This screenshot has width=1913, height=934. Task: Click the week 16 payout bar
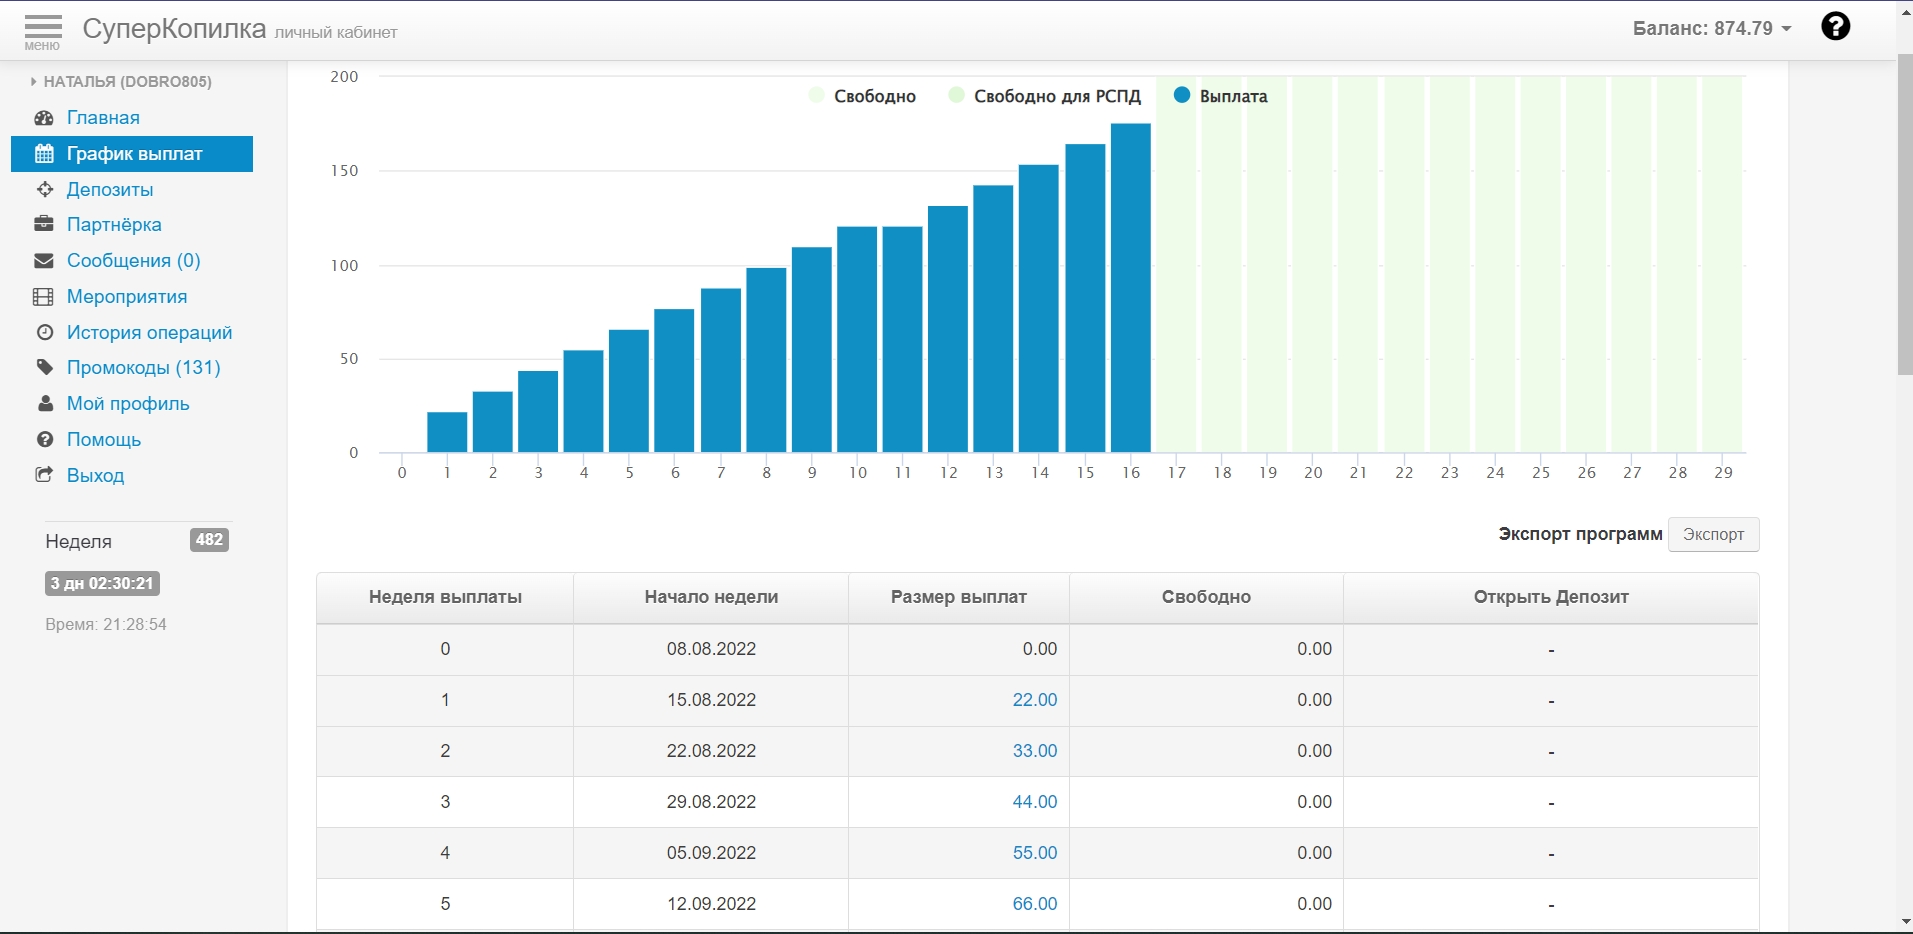tap(1130, 290)
